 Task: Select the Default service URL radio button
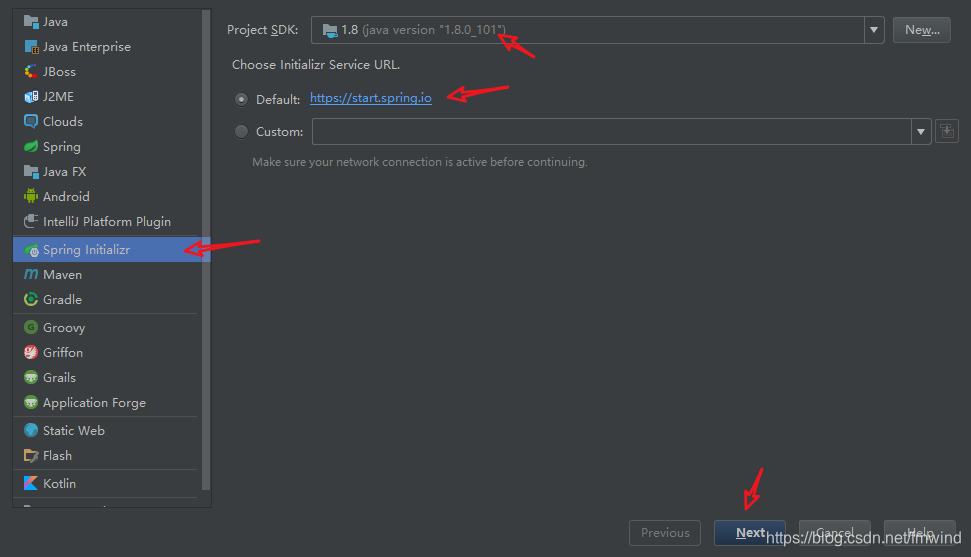pos(241,99)
